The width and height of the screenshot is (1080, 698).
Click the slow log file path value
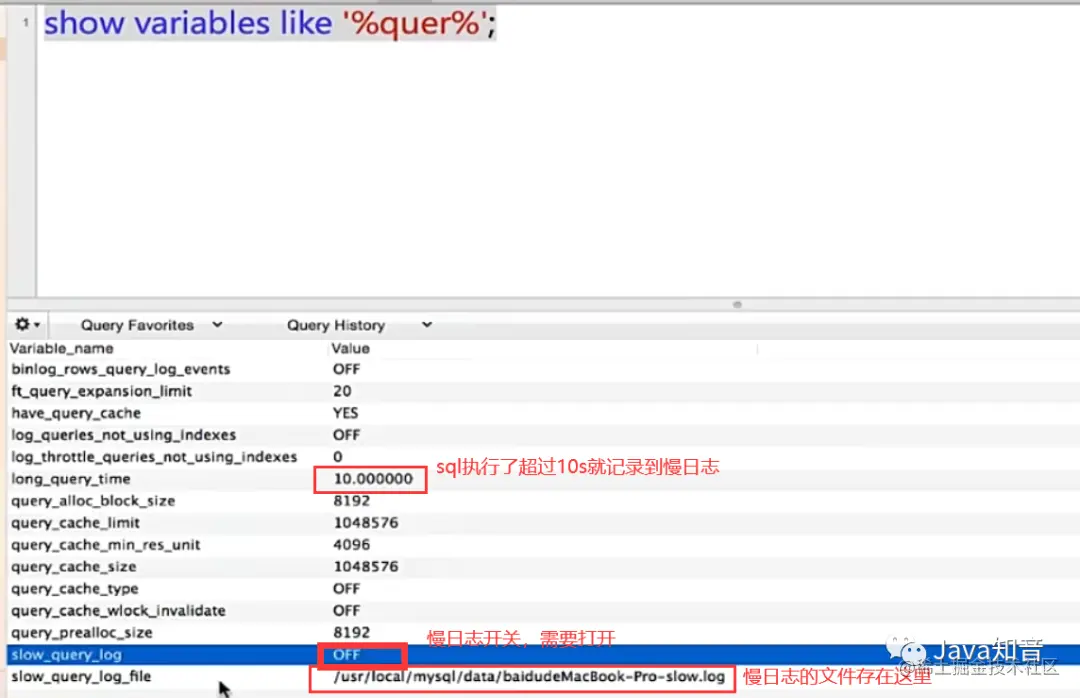click(528, 677)
